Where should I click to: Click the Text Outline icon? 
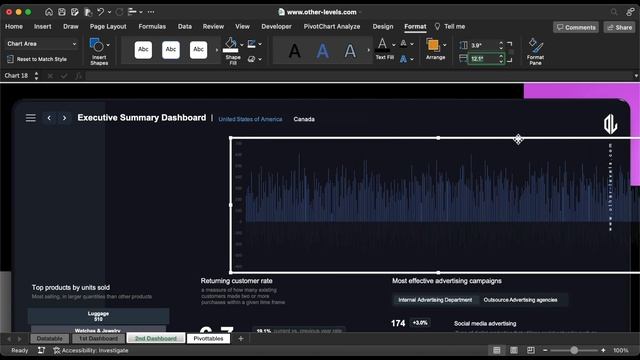coord(404,44)
